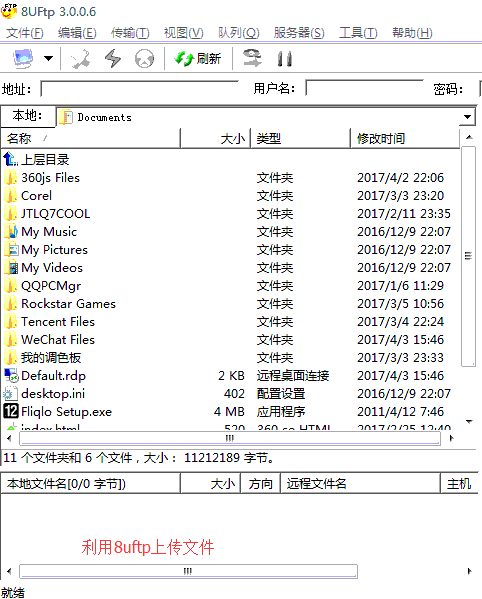Focus the 用户名 username input field
This screenshot has height=599, width=482.
click(364, 89)
